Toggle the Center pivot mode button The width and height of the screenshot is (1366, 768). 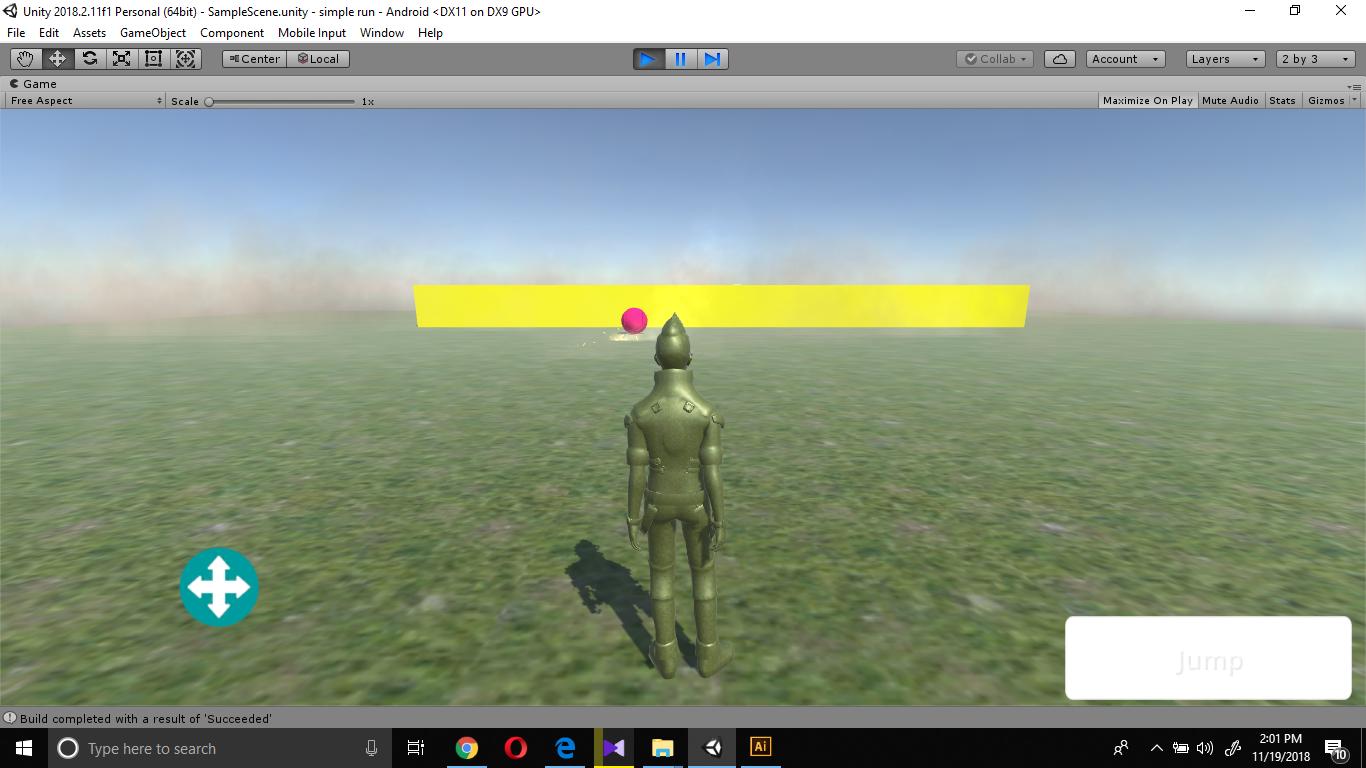tap(254, 59)
